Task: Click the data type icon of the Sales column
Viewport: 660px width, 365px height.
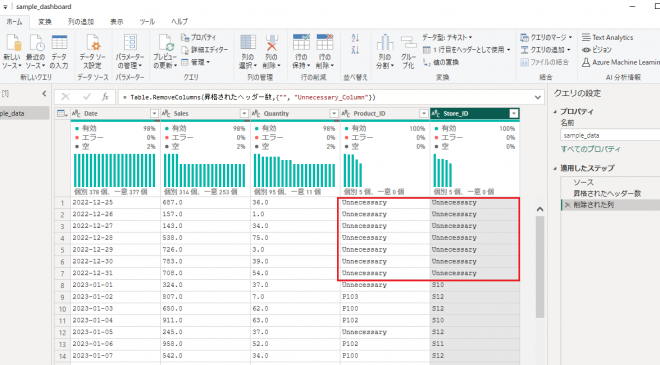Action: pos(166,113)
